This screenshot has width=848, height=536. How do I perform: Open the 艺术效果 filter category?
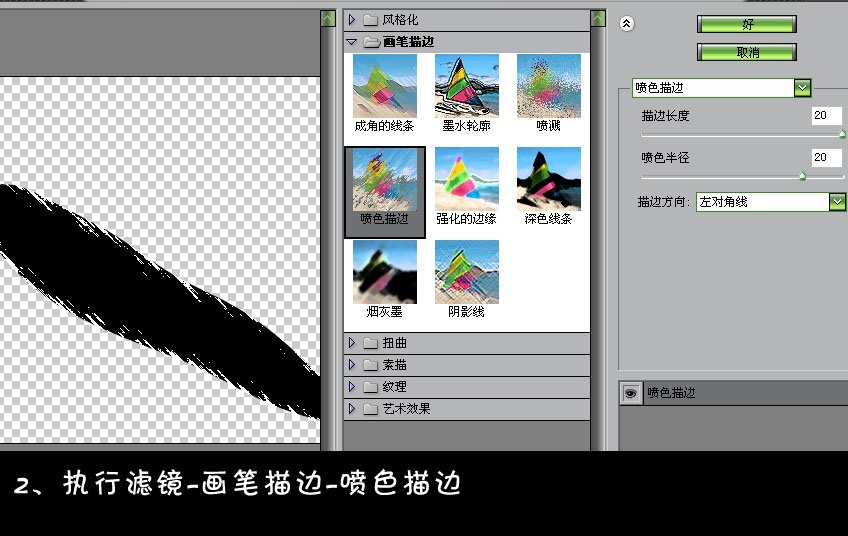point(352,409)
